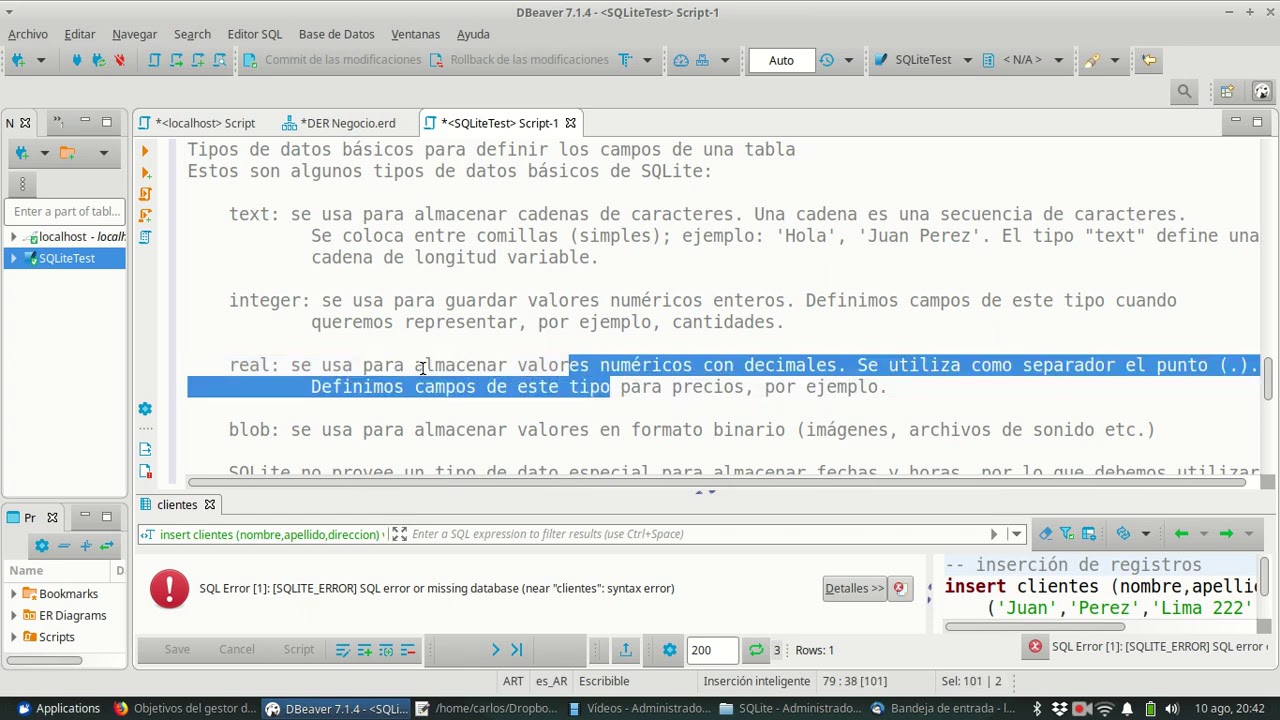1280x720 pixels.
Task: Open the Editor SQL menu
Action: 254,34
